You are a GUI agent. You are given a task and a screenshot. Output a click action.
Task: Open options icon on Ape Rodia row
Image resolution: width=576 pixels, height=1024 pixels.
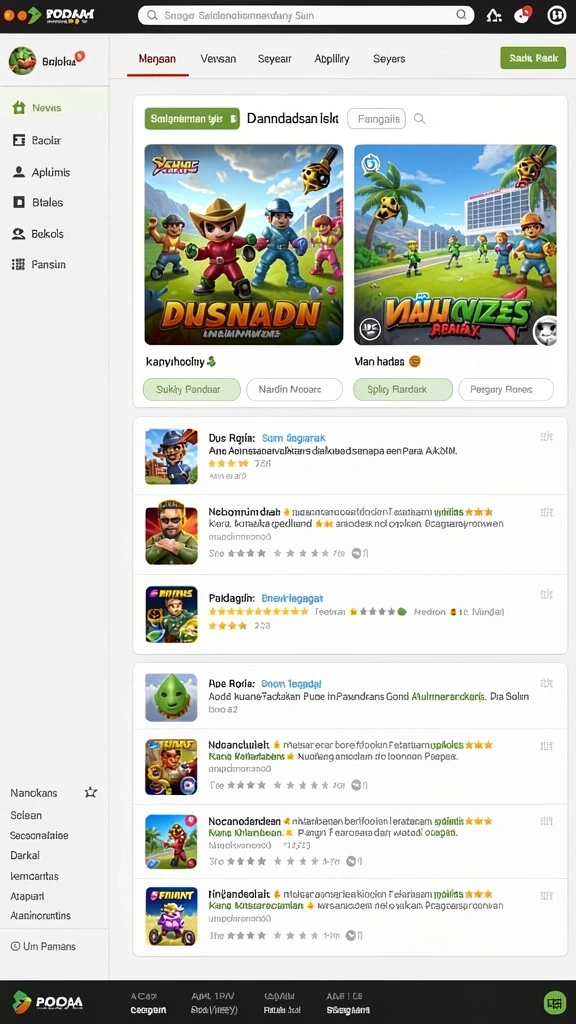pos(547,683)
